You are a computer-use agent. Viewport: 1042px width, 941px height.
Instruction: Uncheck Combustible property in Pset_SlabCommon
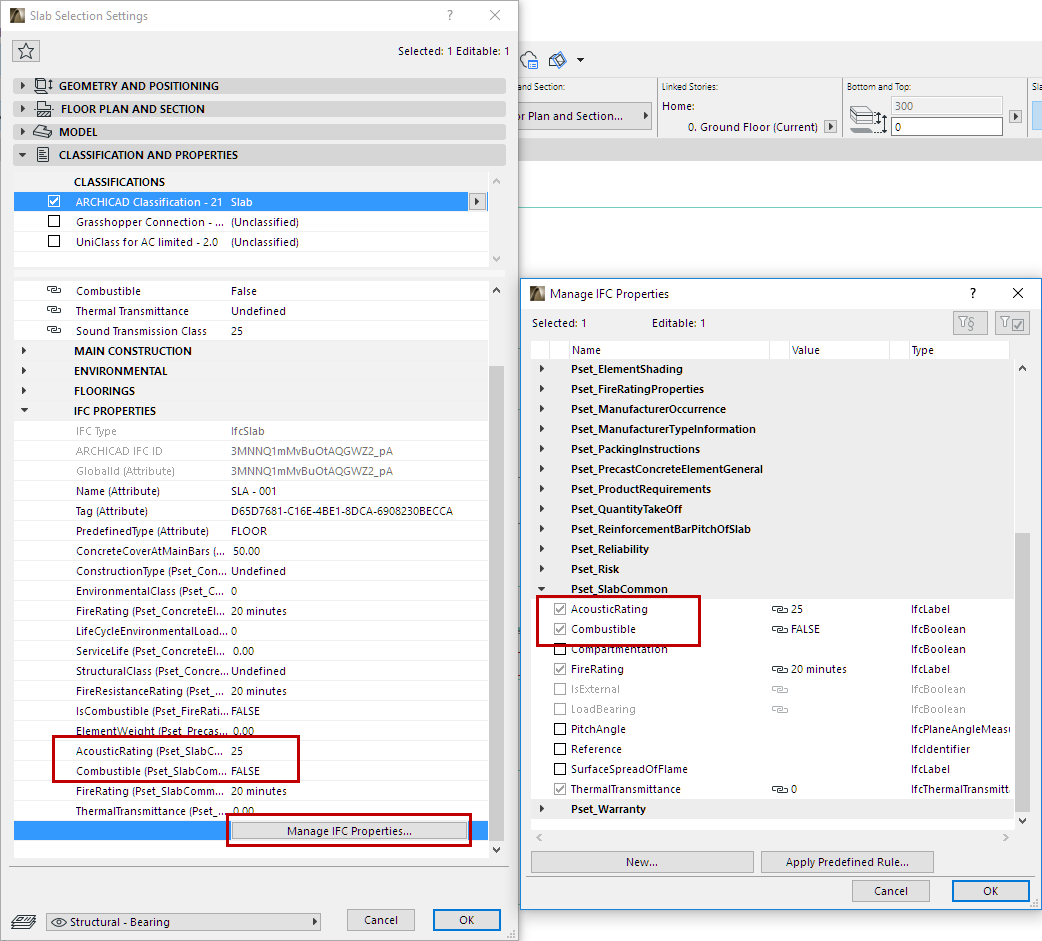click(x=560, y=629)
